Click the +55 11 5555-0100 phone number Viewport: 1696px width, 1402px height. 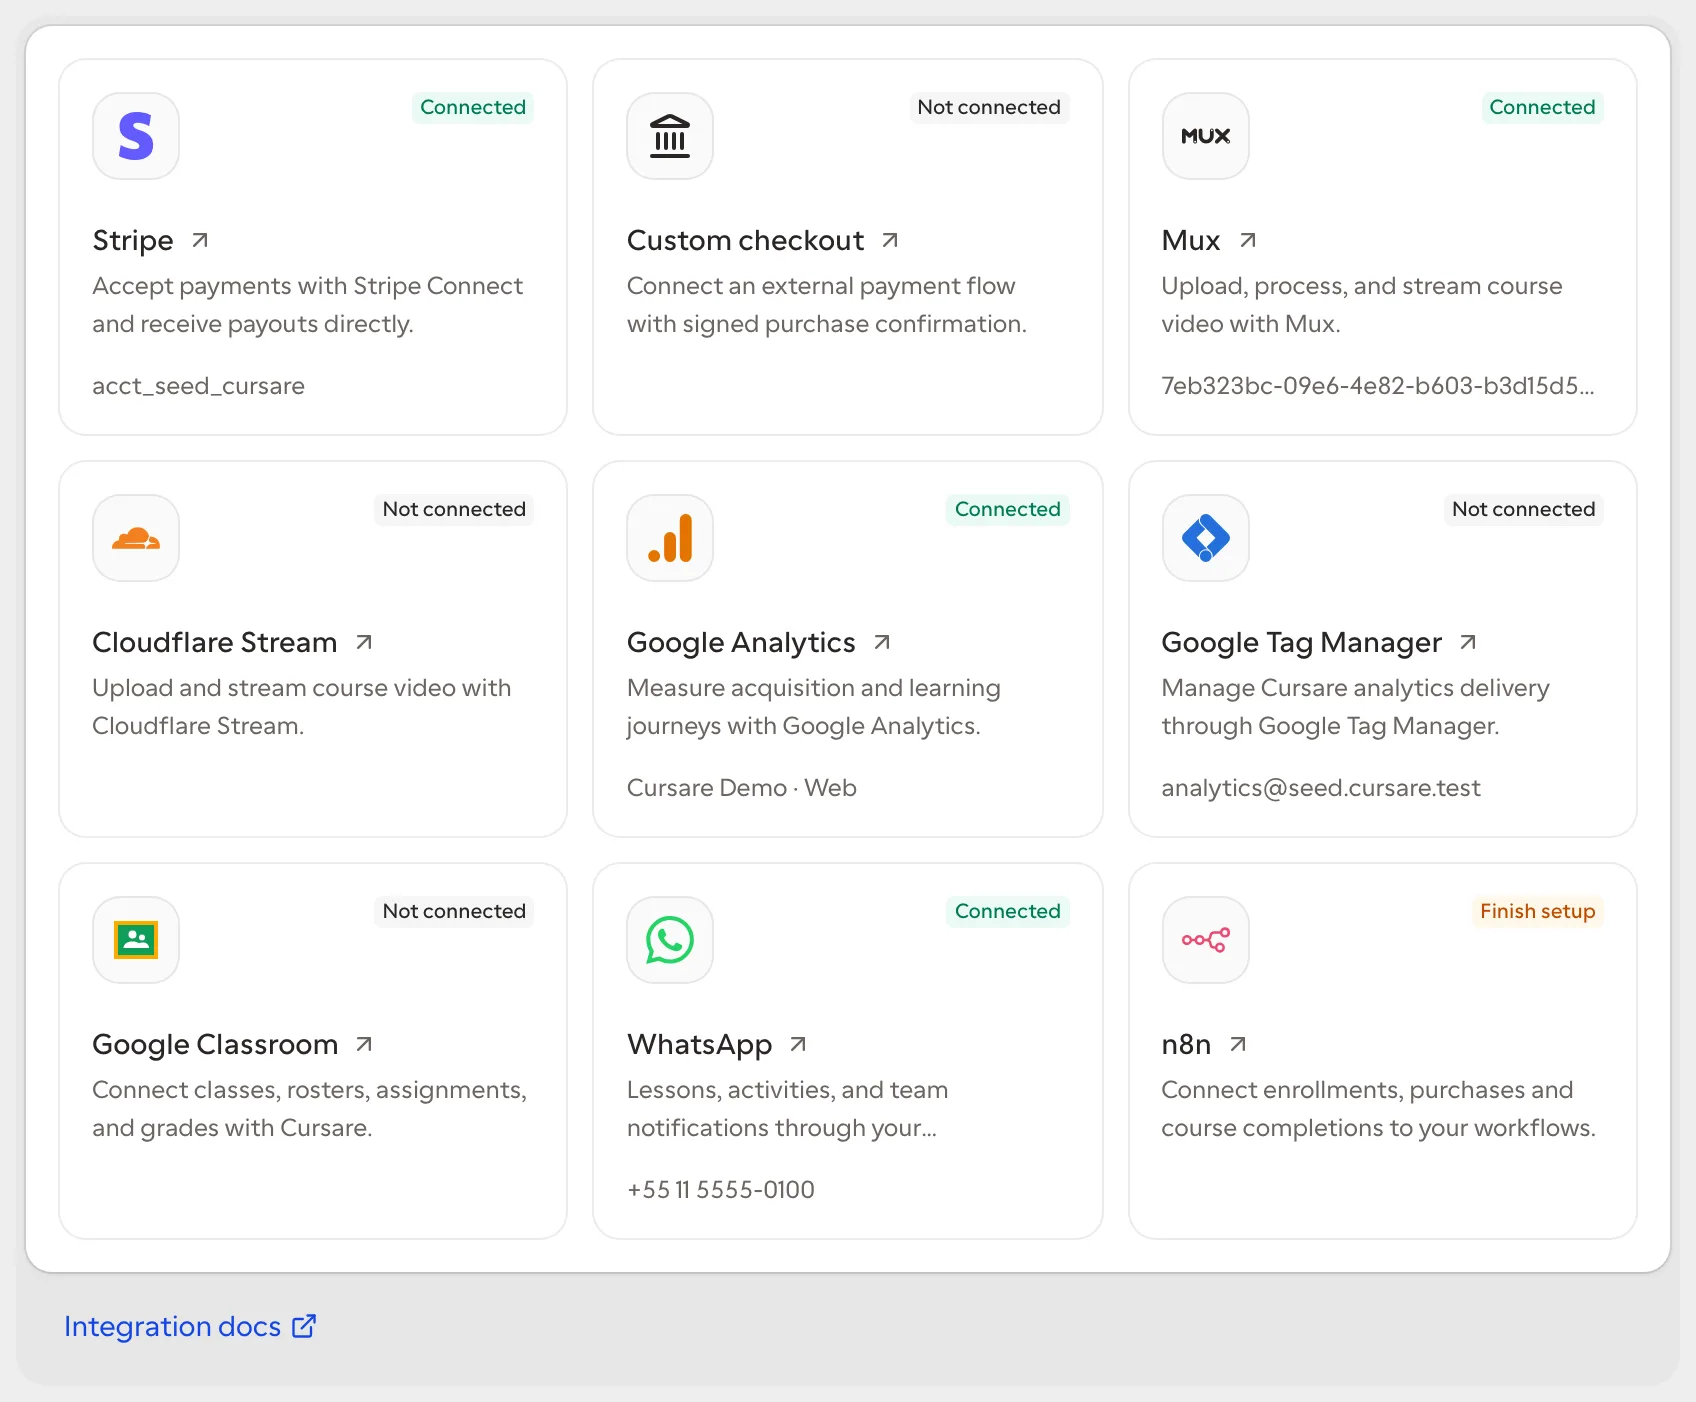[721, 1190]
